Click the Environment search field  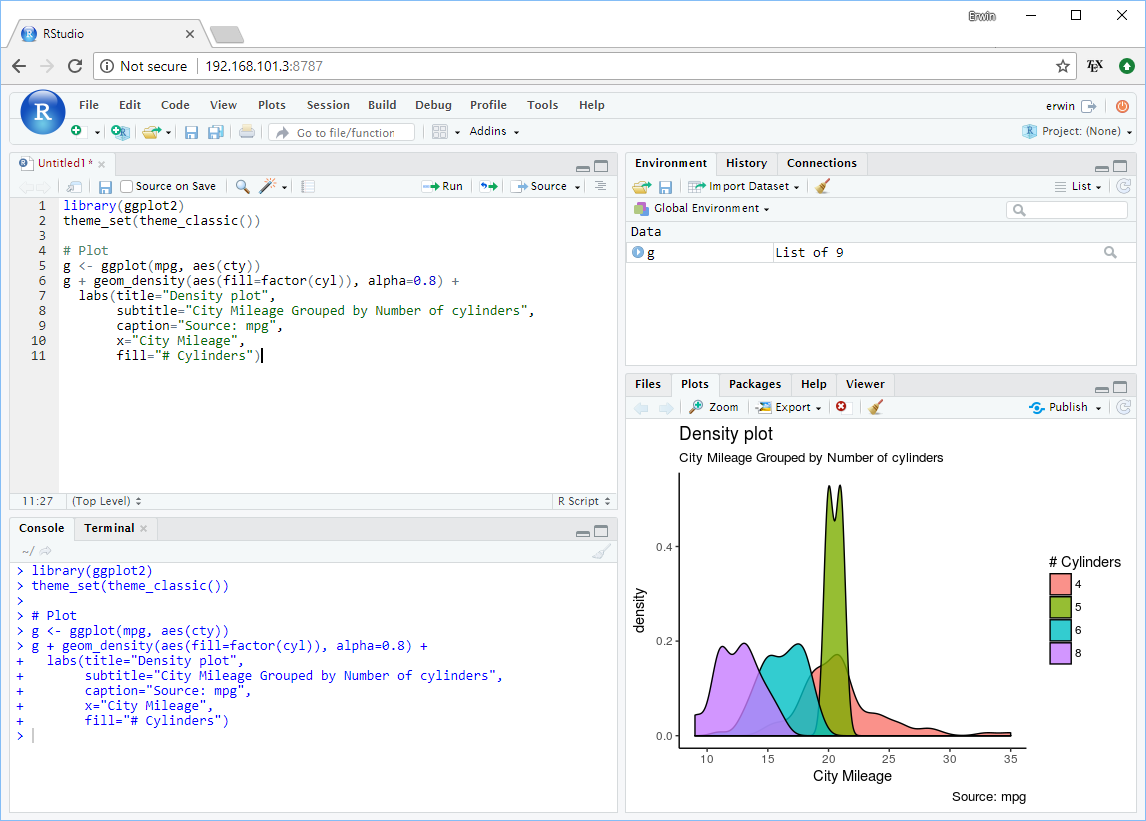pyautogui.click(x=1066, y=210)
